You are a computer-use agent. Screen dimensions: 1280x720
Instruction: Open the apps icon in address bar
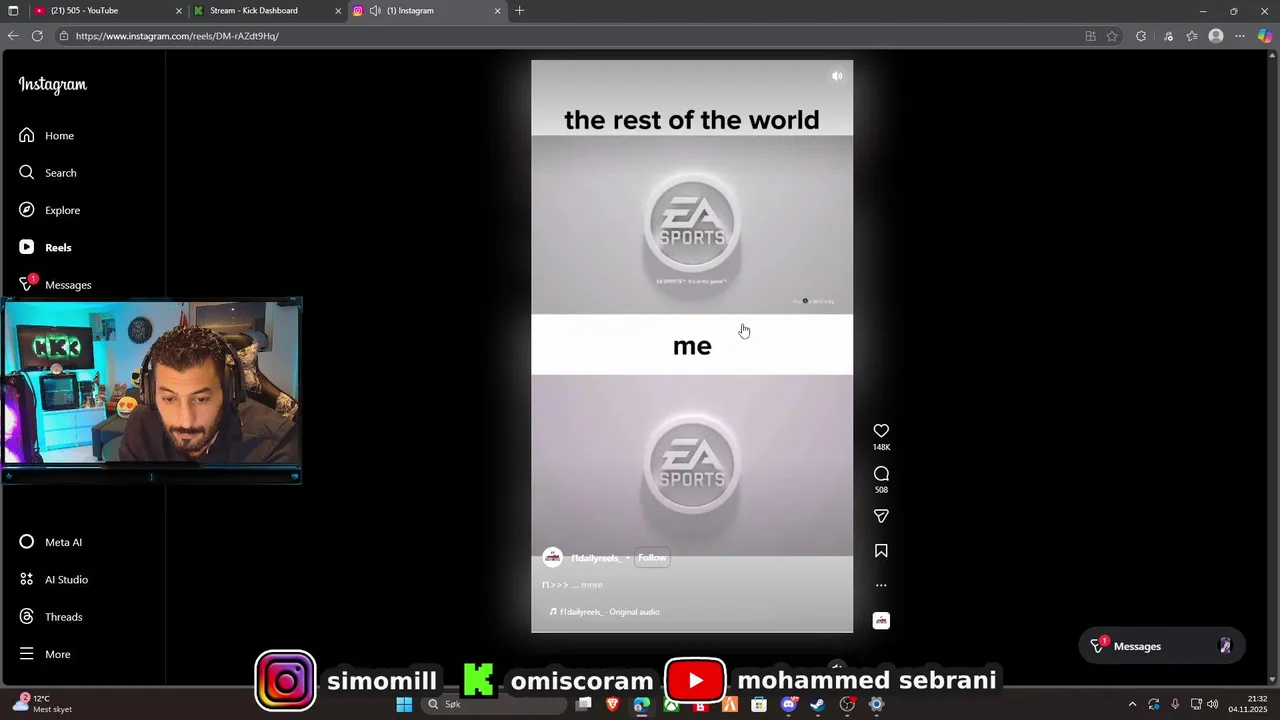(1090, 36)
